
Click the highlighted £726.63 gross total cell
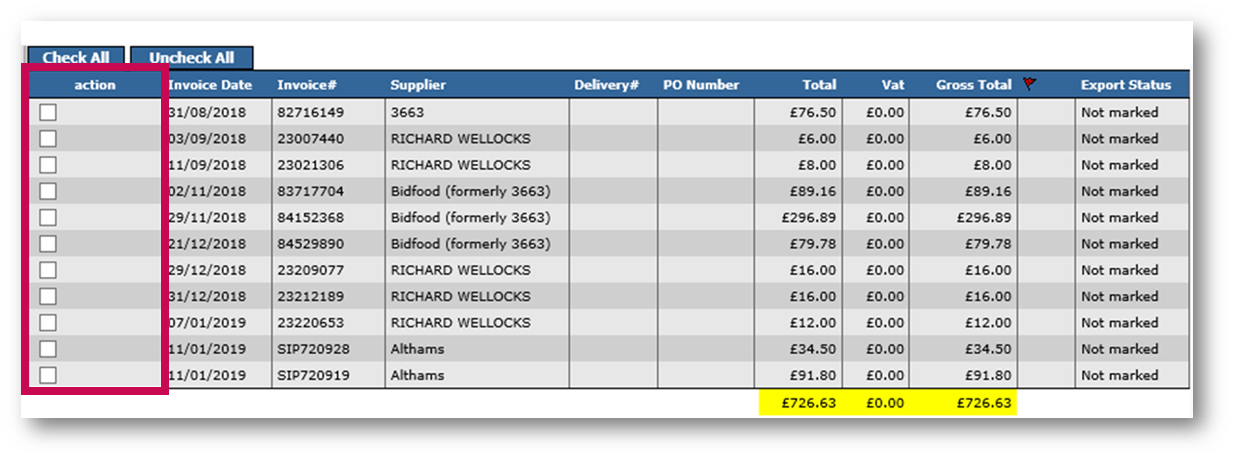click(x=983, y=403)
